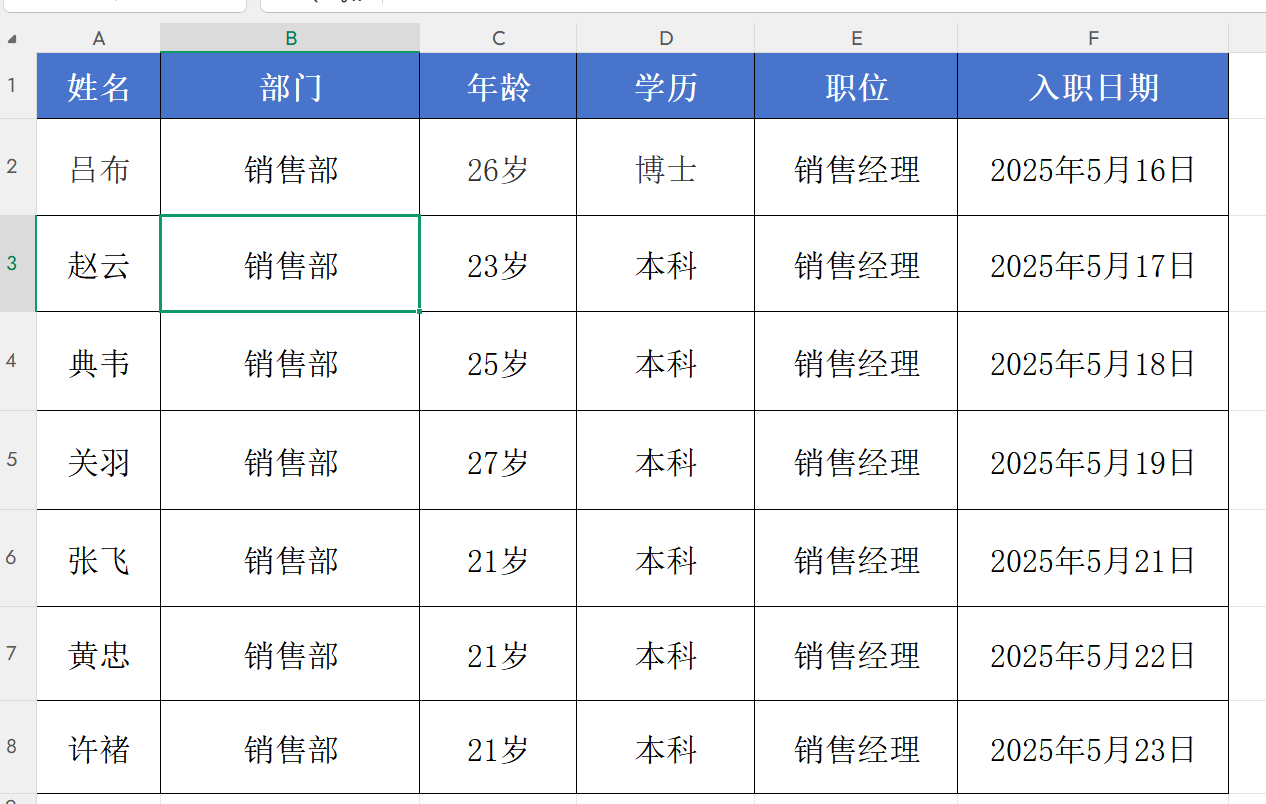Click the date 2025年5月18日
Screen dimensions: 1266x804
tap(1093, 361)
